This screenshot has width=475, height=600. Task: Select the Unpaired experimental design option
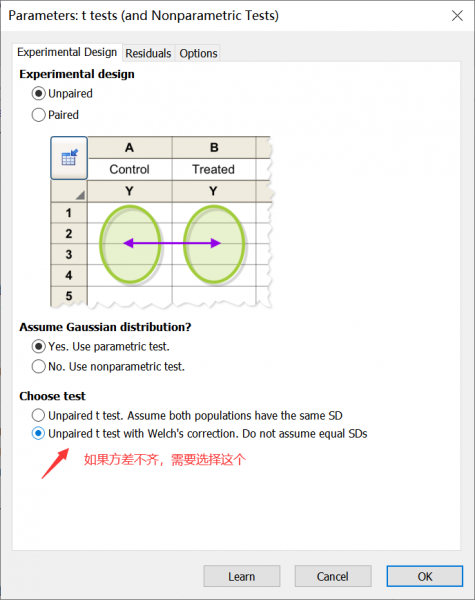(x=62, y=93)
